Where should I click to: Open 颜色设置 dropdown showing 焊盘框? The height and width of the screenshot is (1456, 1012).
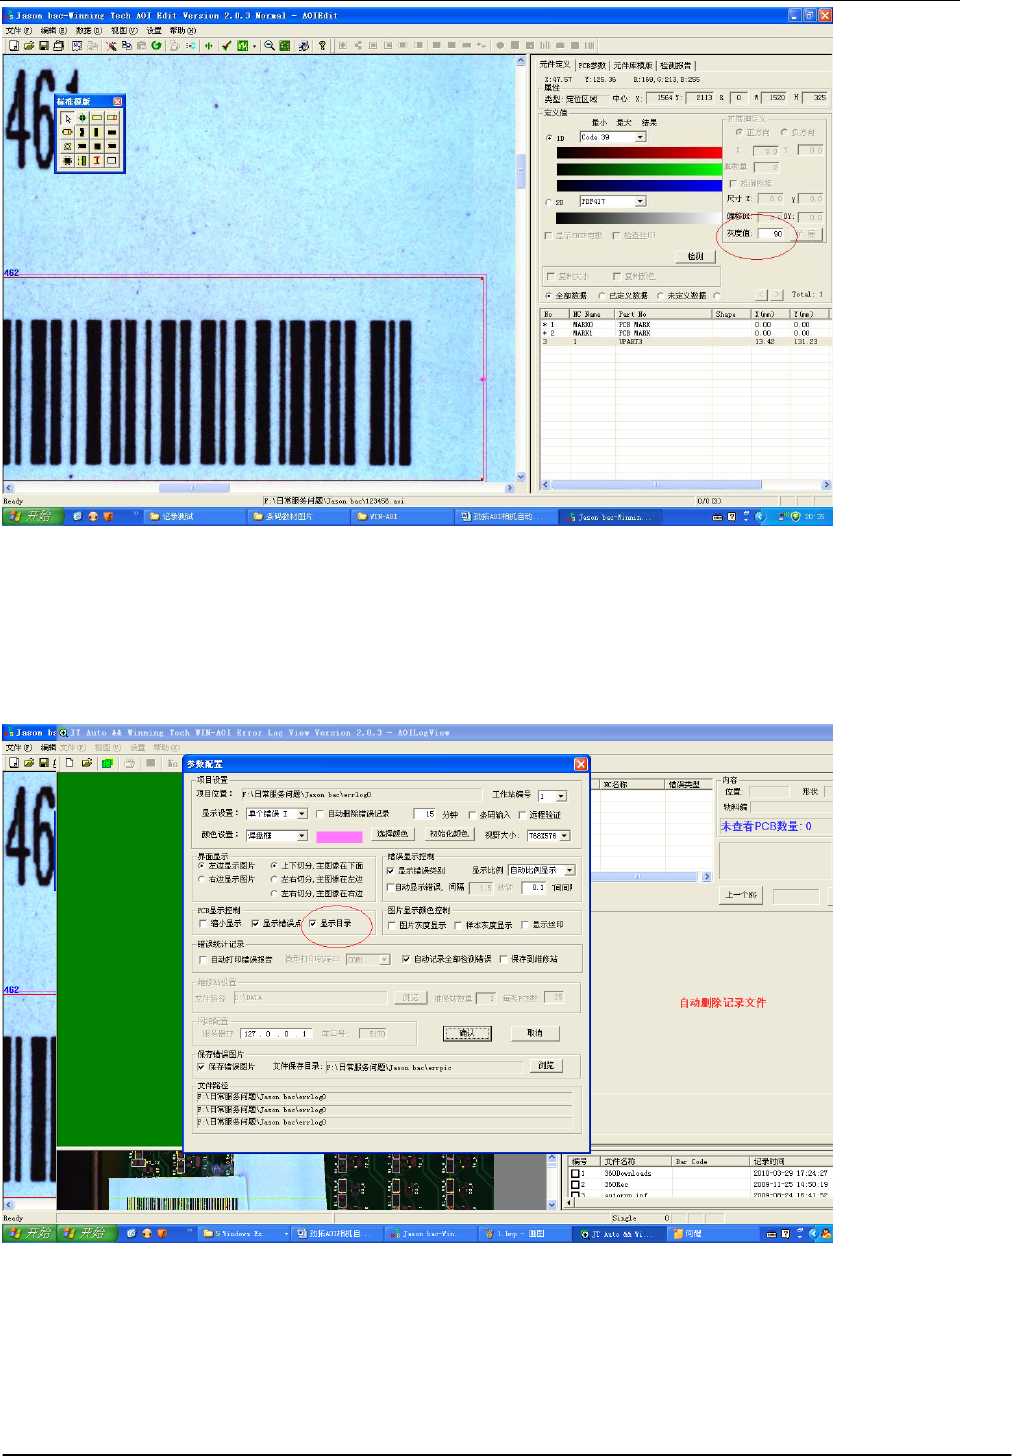[x=302, y=835]
